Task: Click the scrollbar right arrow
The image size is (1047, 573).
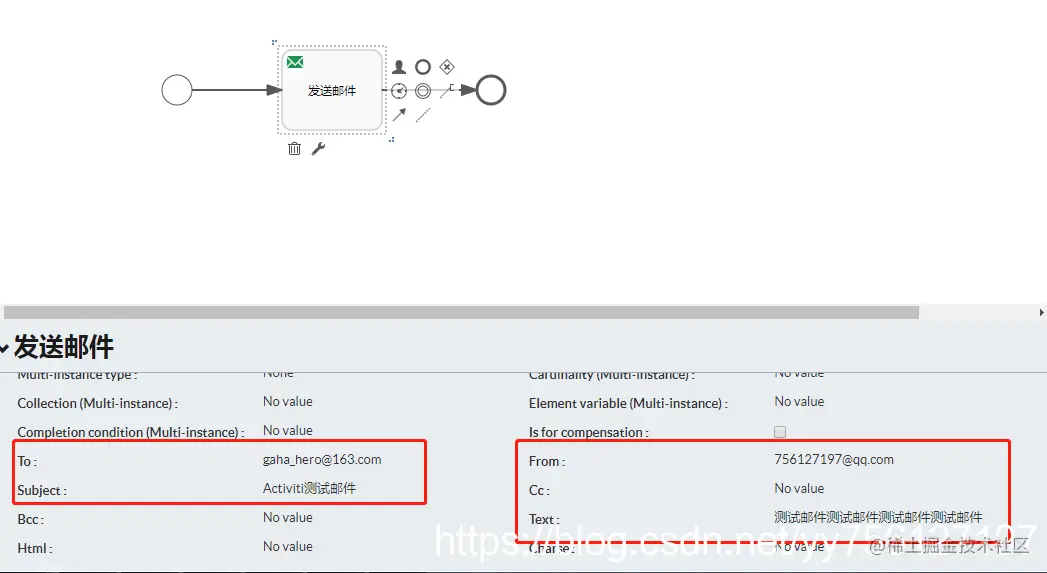Action: pos(1041,313)
